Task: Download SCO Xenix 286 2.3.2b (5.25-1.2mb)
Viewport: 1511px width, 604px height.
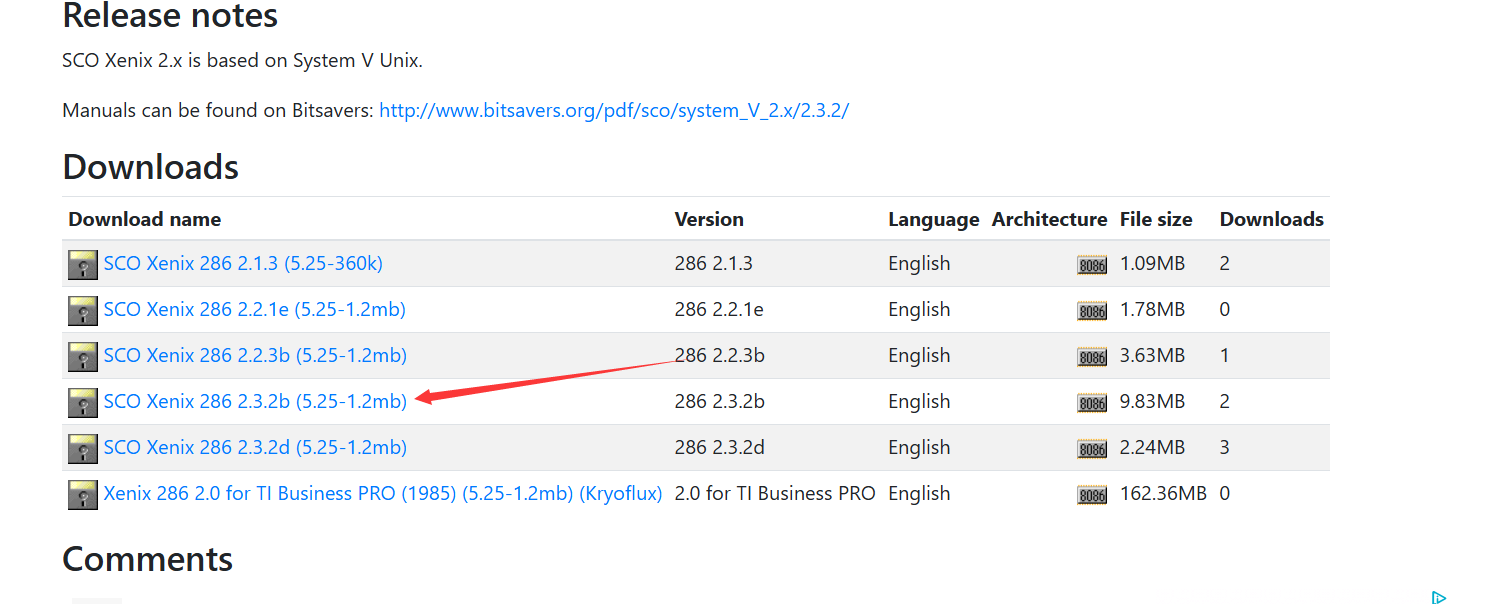Action: click(x=255, y=402)
